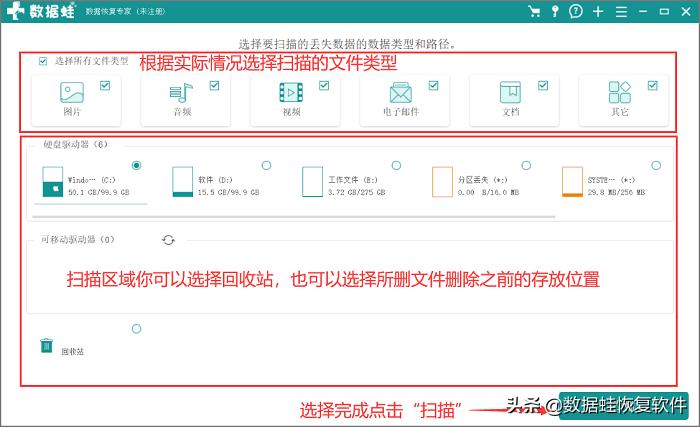Click the 可移动驱动器 (0) section label
Screen dimensions: 700x427
78,240
